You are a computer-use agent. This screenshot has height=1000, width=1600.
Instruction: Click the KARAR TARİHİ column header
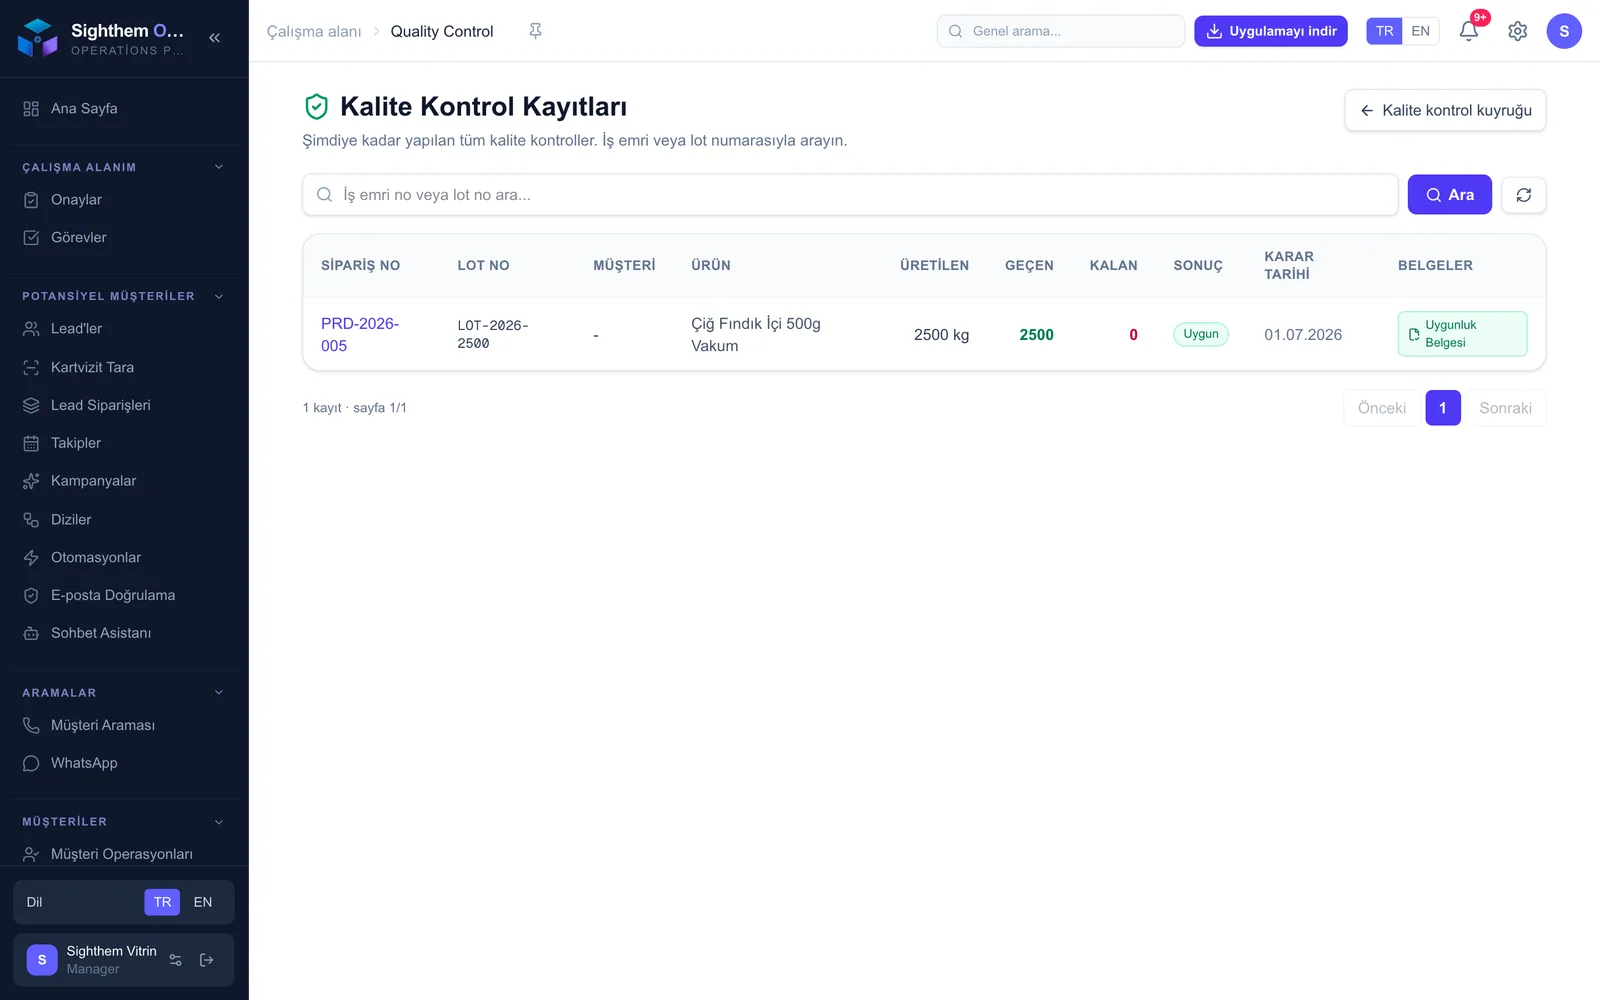(x=1289, y=265)
